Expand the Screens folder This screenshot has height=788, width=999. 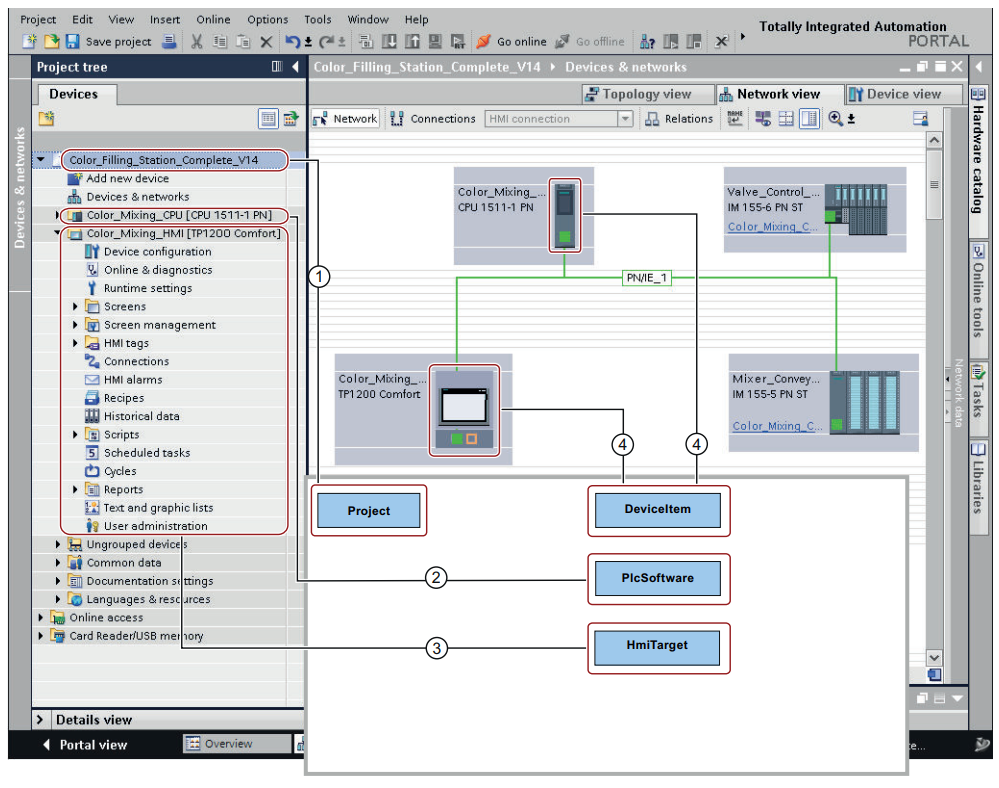point(76,307)
